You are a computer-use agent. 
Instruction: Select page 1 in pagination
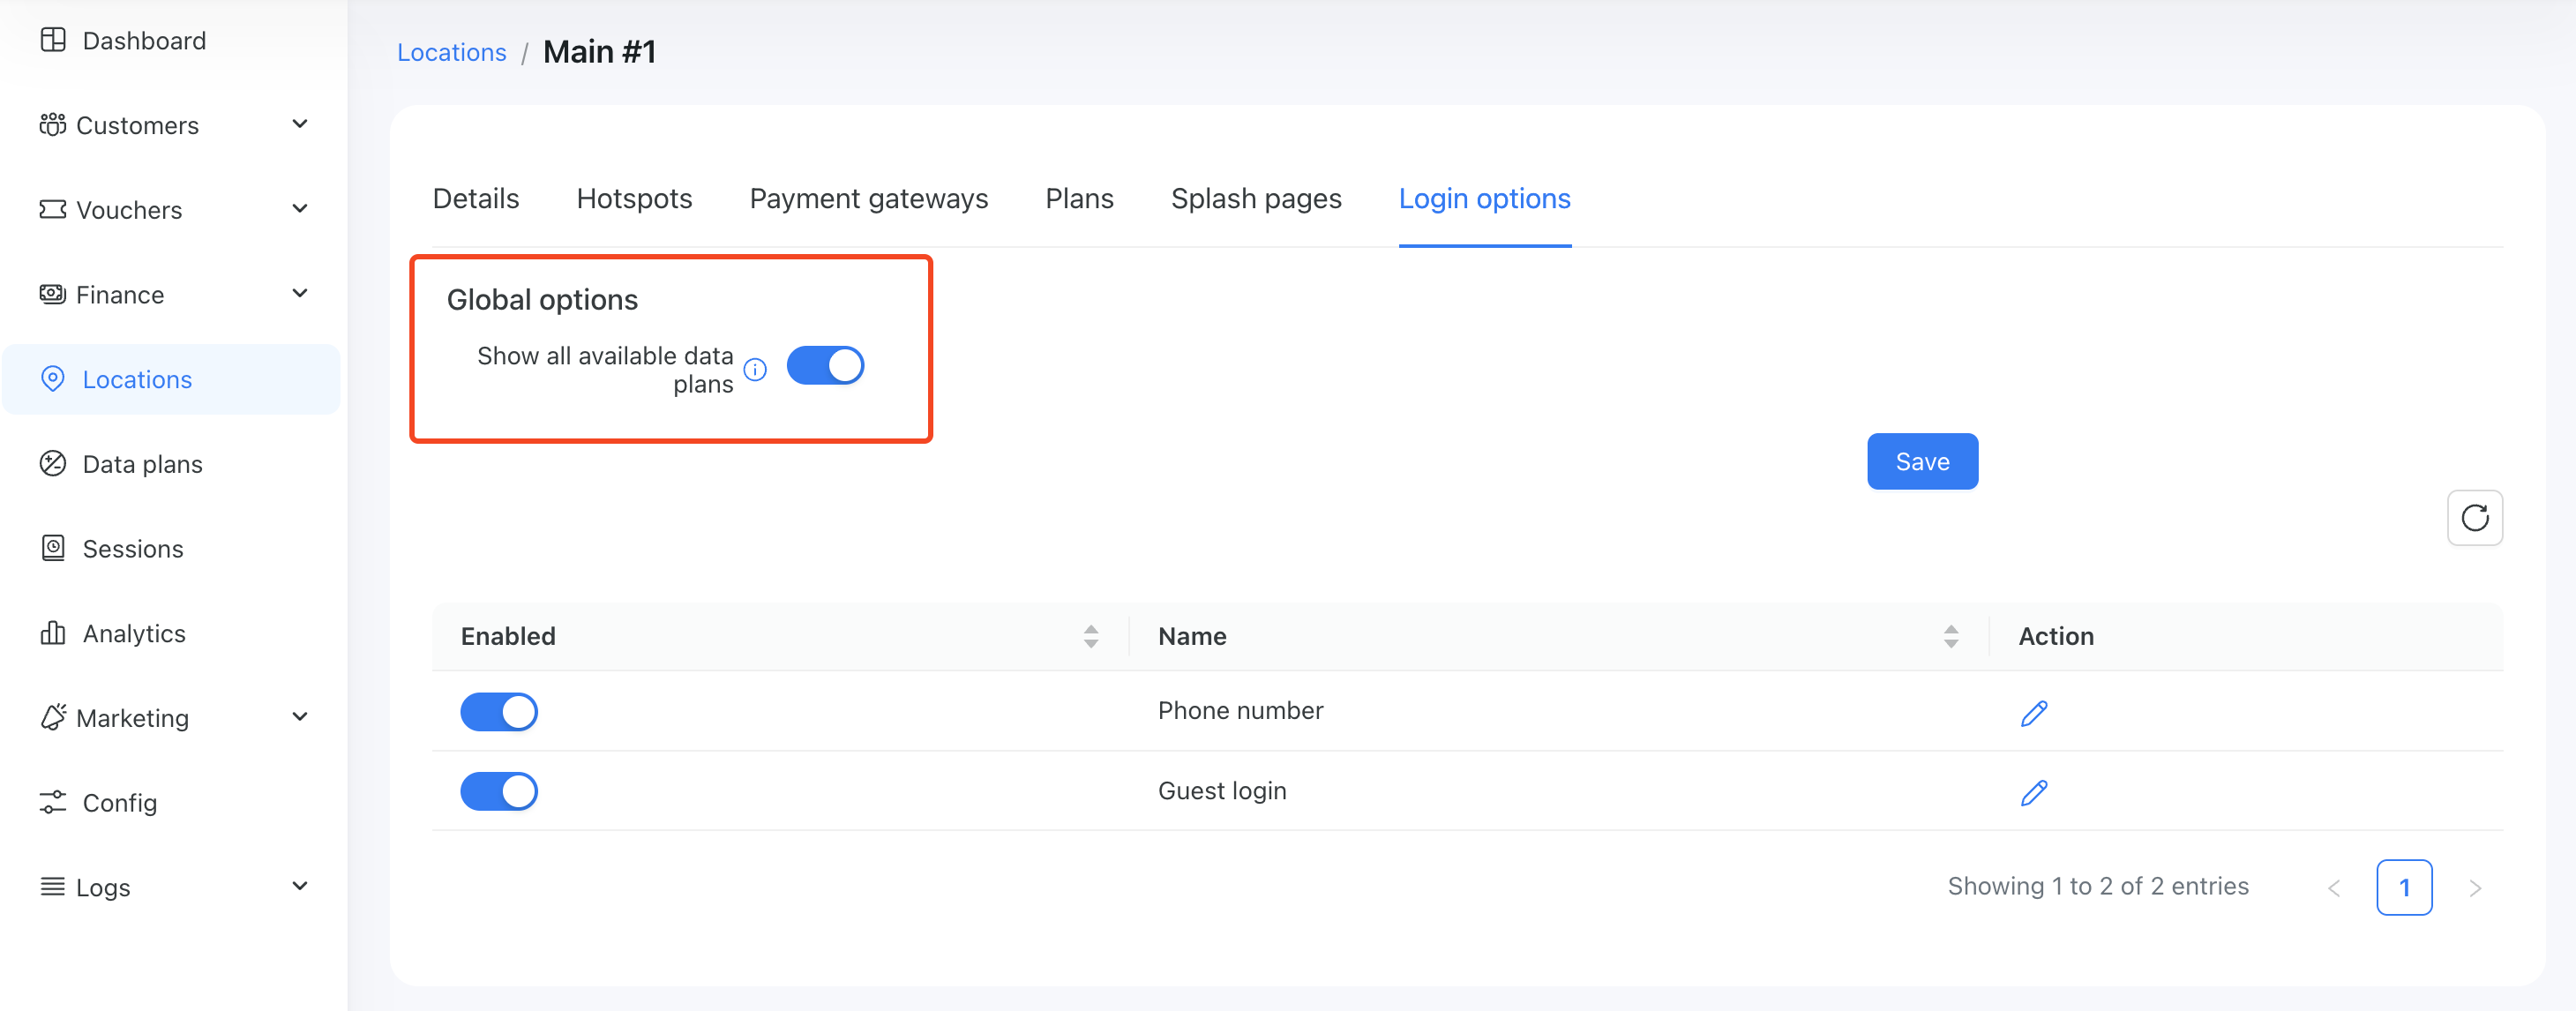coord(2403,887)
